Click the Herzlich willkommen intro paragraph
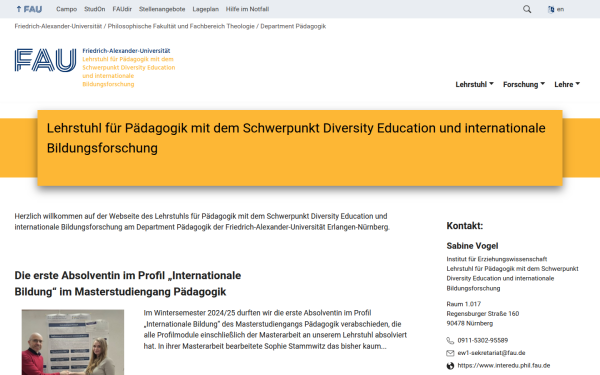Viewport: 600px width, 375px height. tap(202, 222)
